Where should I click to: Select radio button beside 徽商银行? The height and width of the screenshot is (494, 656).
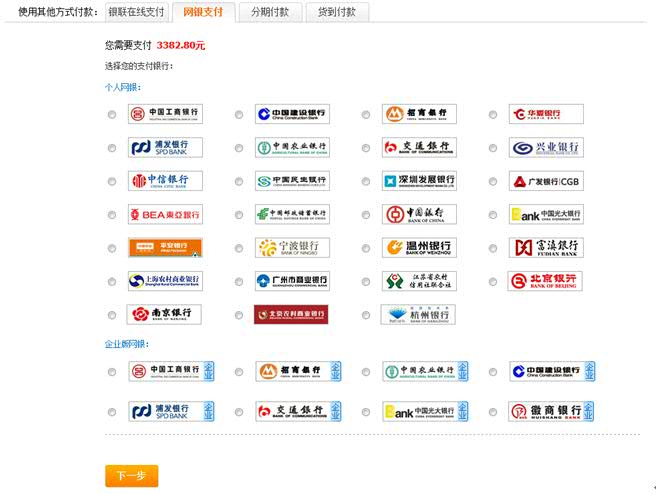click(493, 412)
